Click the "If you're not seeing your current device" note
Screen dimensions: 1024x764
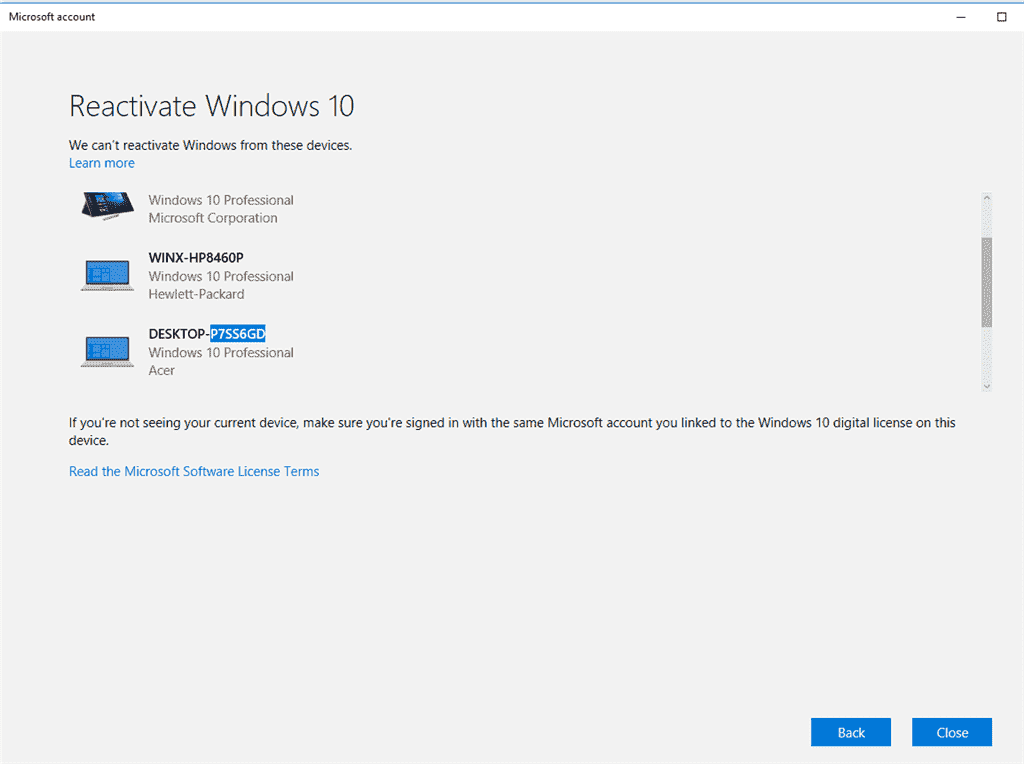[x=512, y=432]
